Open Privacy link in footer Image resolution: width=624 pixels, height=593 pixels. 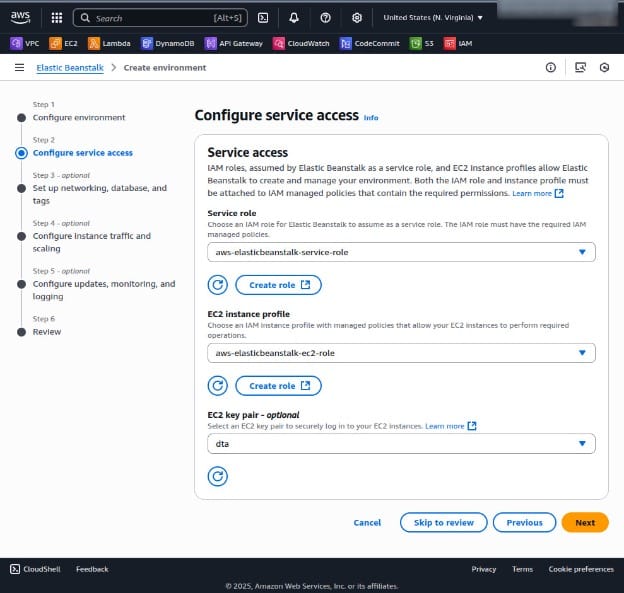tap(484, 569)
